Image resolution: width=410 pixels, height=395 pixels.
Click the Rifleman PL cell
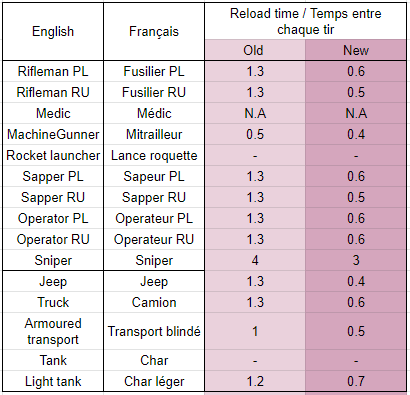(x=53, y=71)
